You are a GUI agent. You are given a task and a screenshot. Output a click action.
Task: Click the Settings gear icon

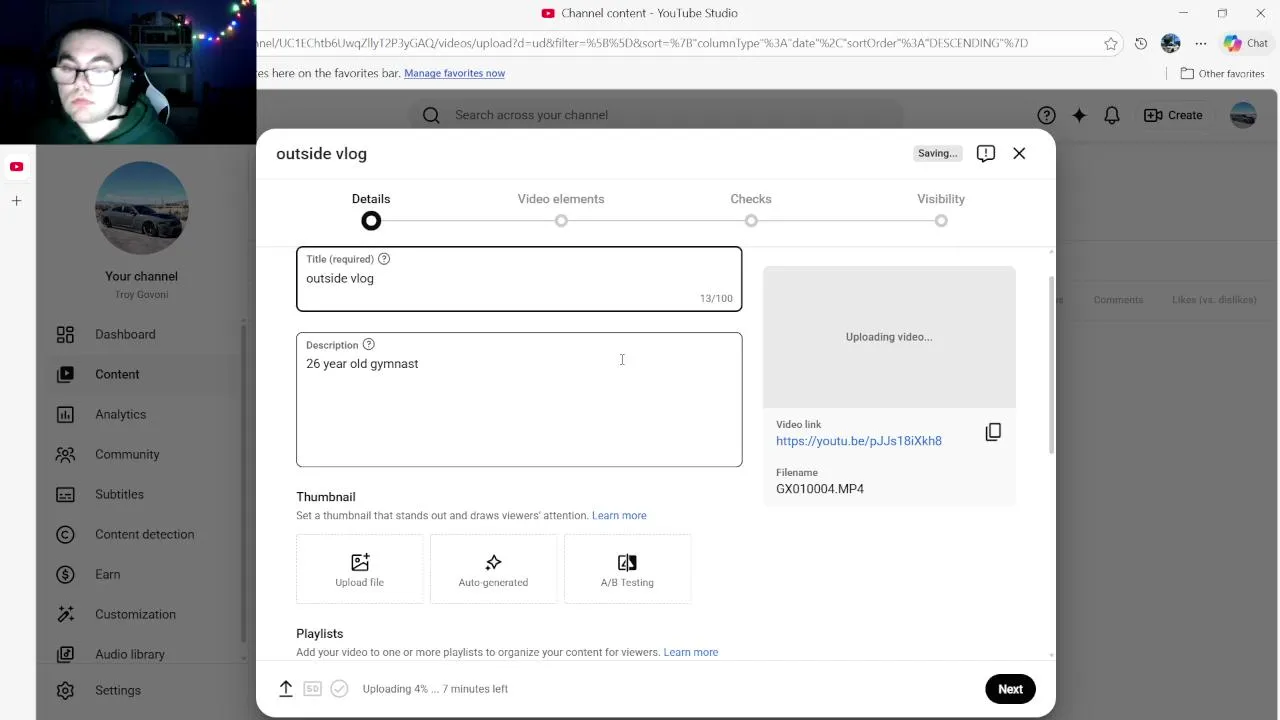(x=65, y=690)
